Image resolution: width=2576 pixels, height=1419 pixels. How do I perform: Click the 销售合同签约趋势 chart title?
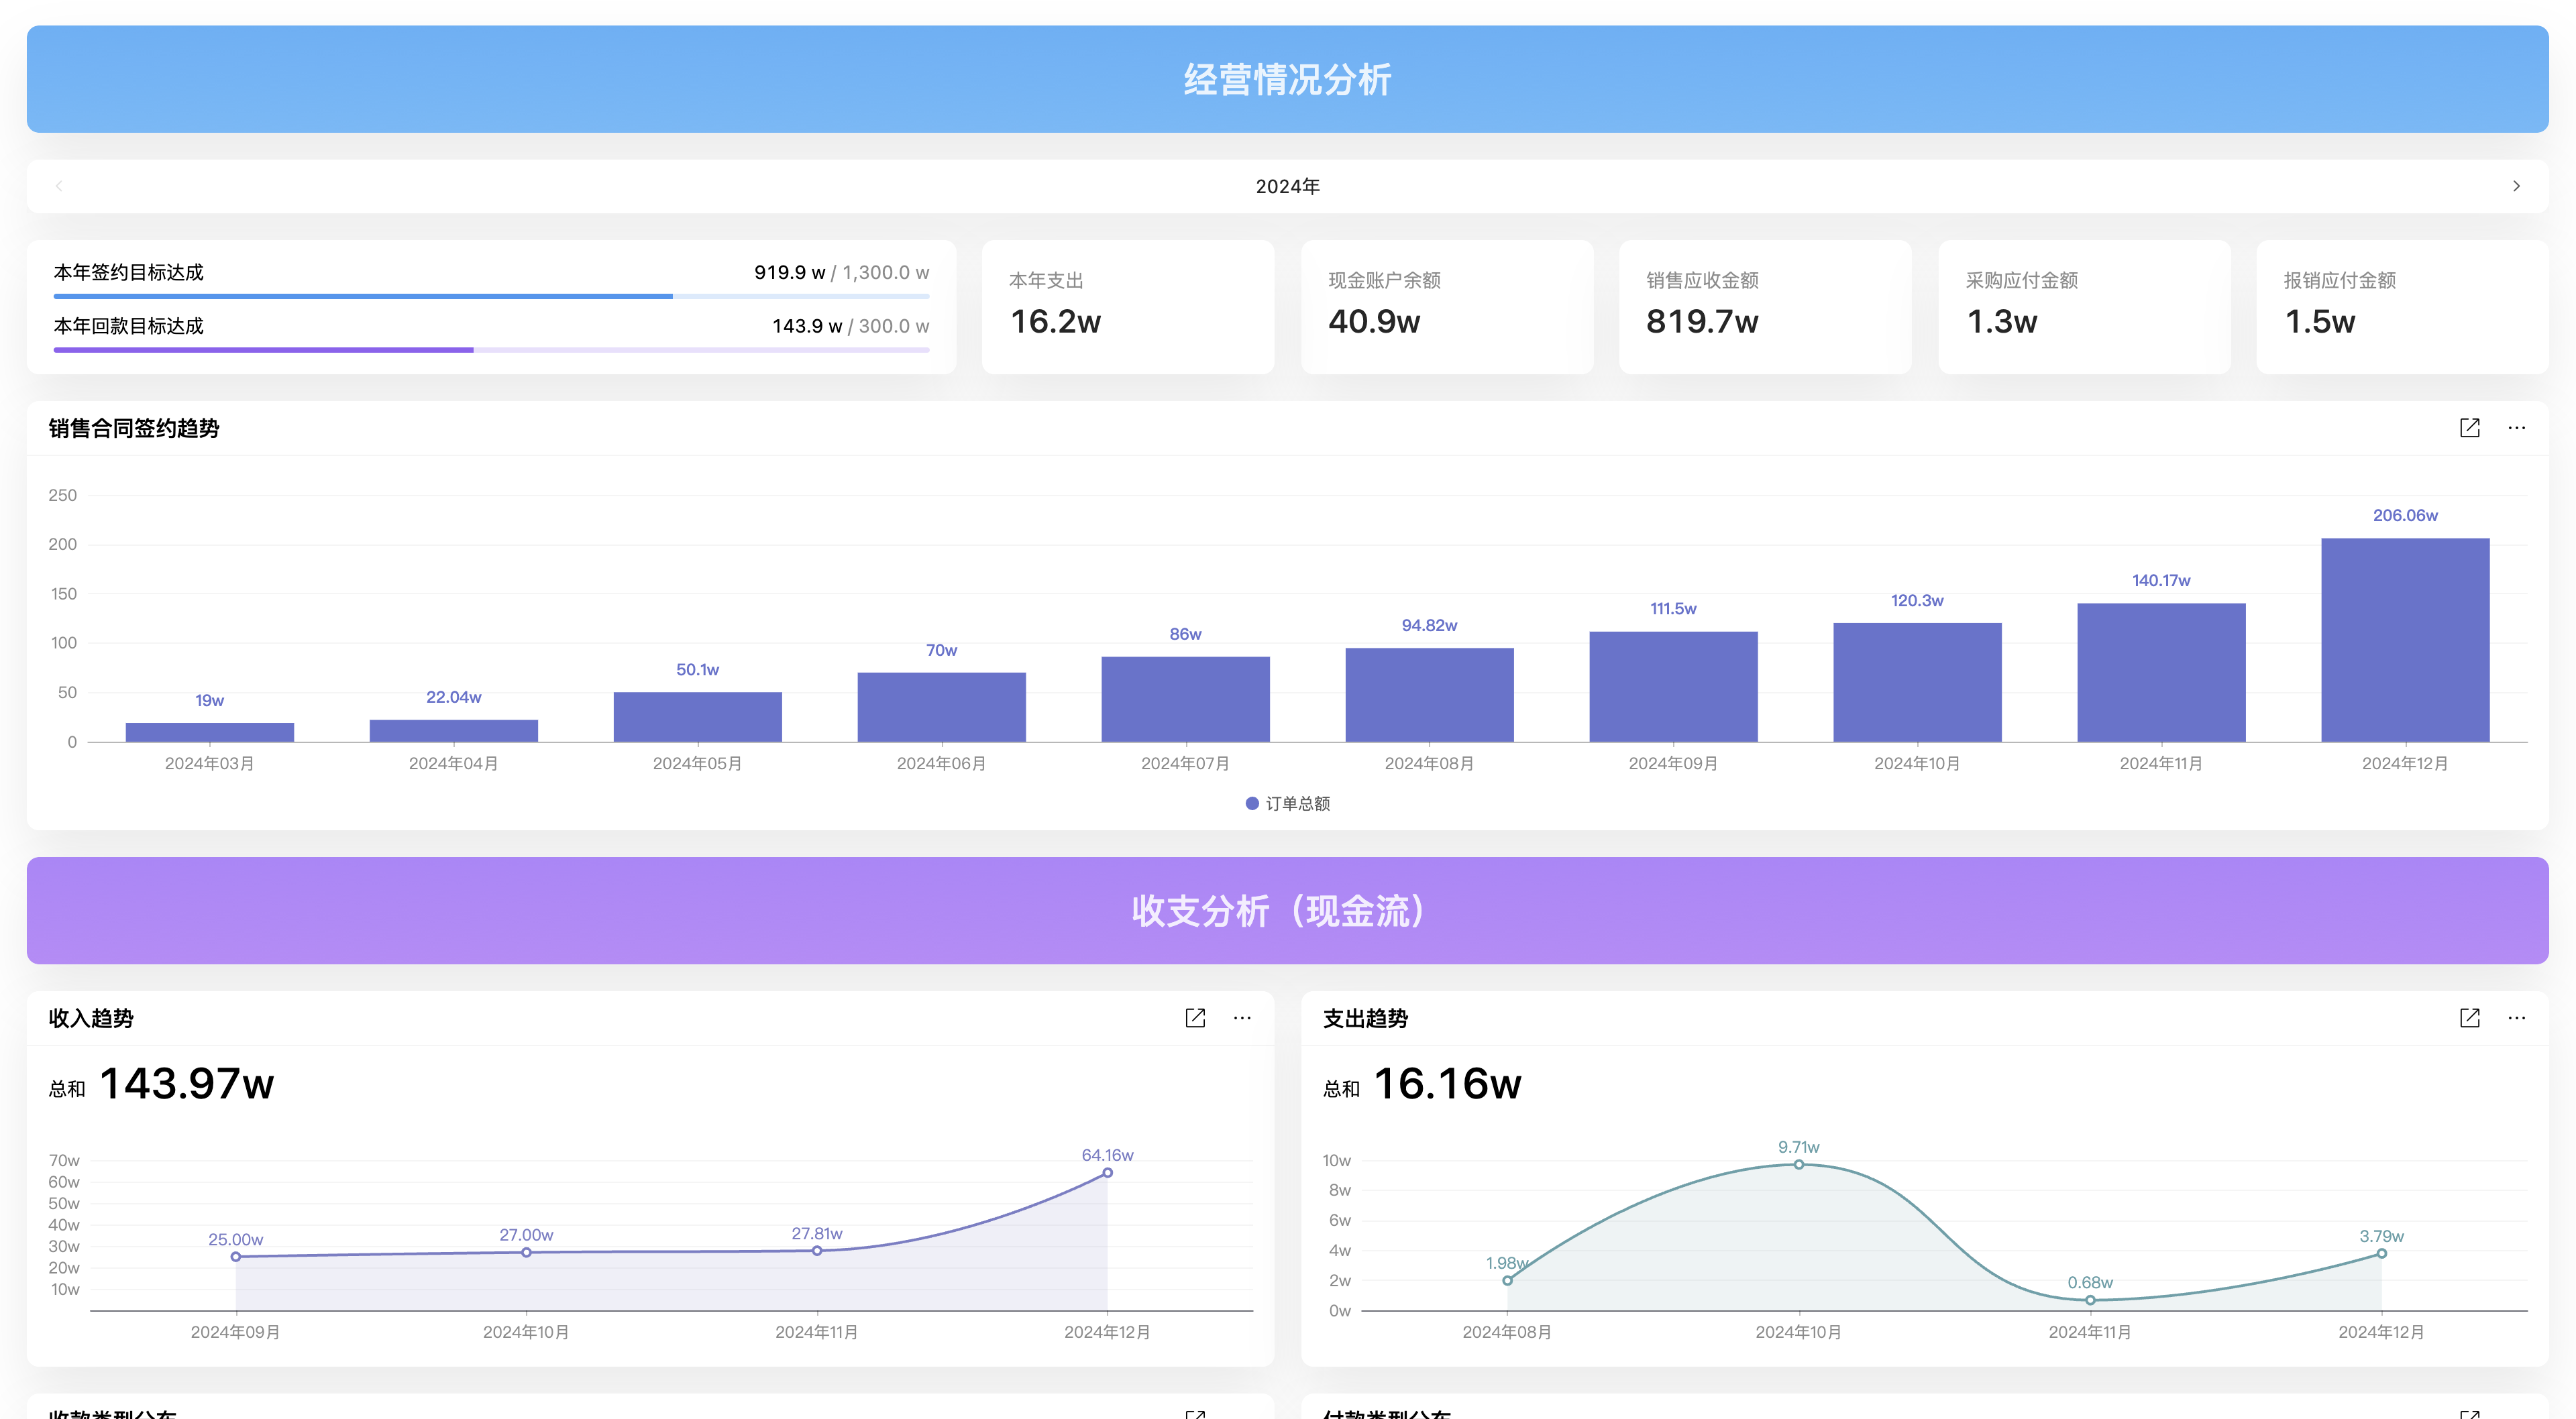tap(134, 428)
